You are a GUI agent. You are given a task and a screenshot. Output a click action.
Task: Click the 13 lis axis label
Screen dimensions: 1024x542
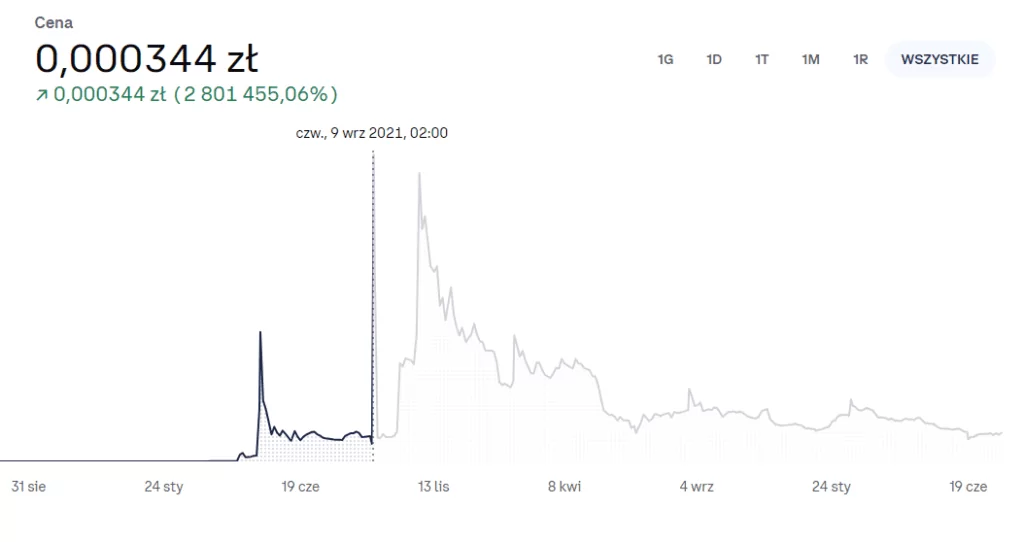tap(433, 487)
